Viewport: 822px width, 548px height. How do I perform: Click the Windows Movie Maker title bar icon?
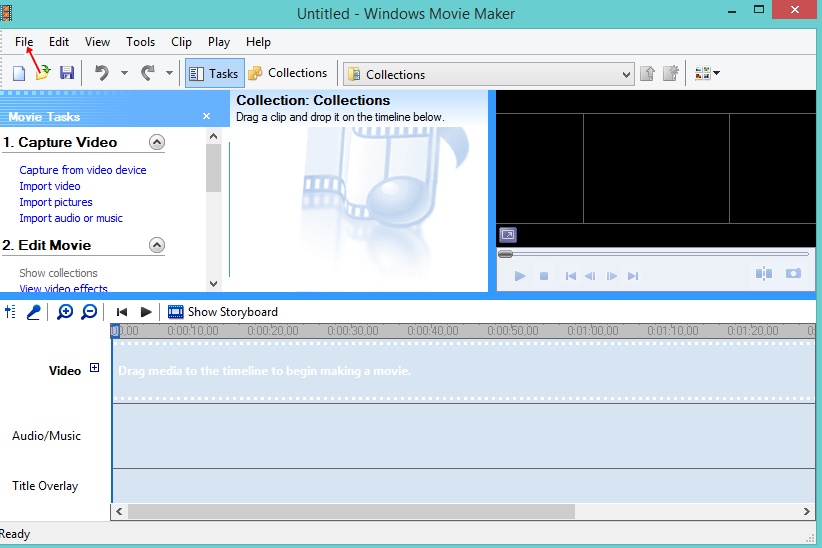tap(6, 13)
